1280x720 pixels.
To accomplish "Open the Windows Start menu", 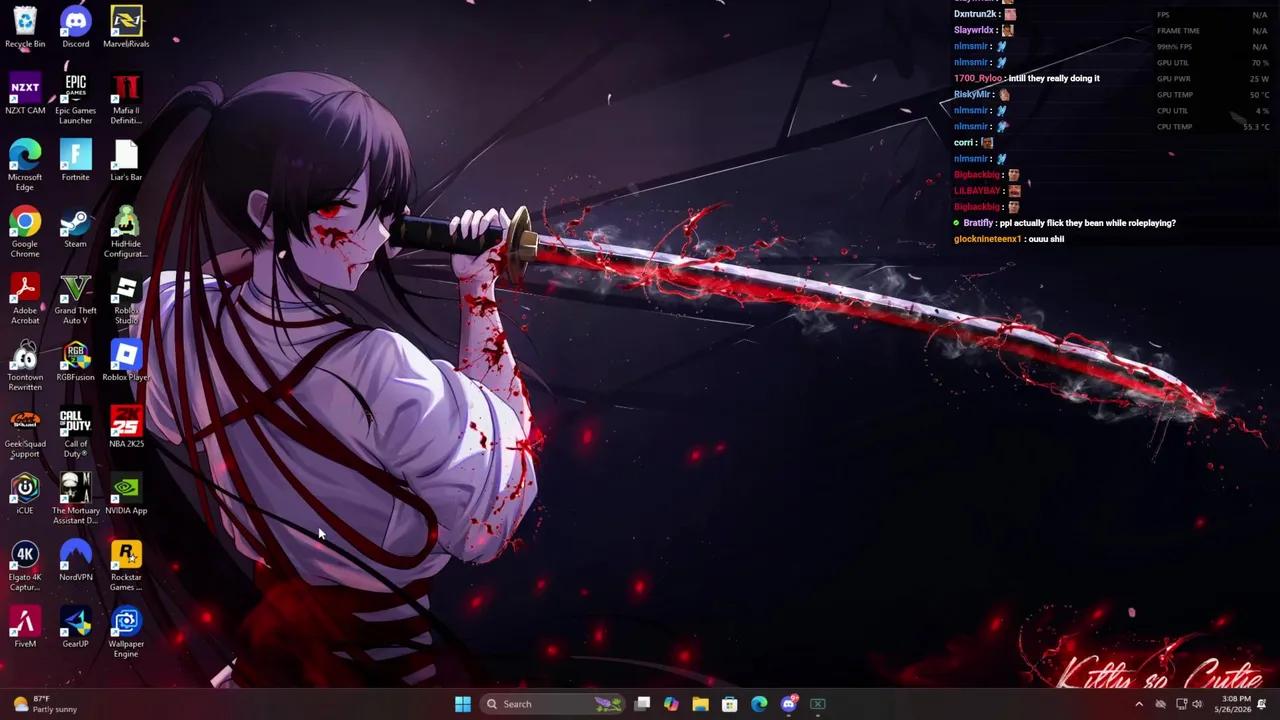I will pyautogui.click(x=463, y=704).
